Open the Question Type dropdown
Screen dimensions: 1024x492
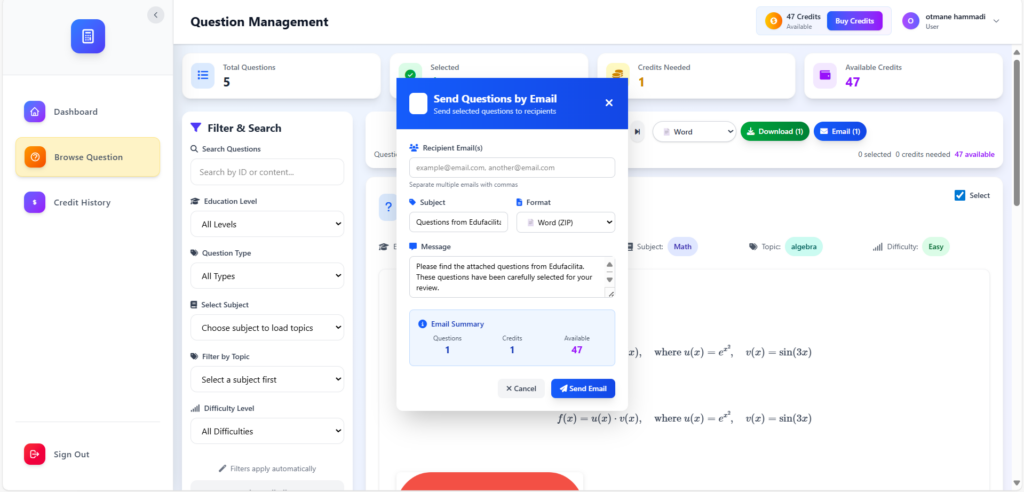coord(267,276)
